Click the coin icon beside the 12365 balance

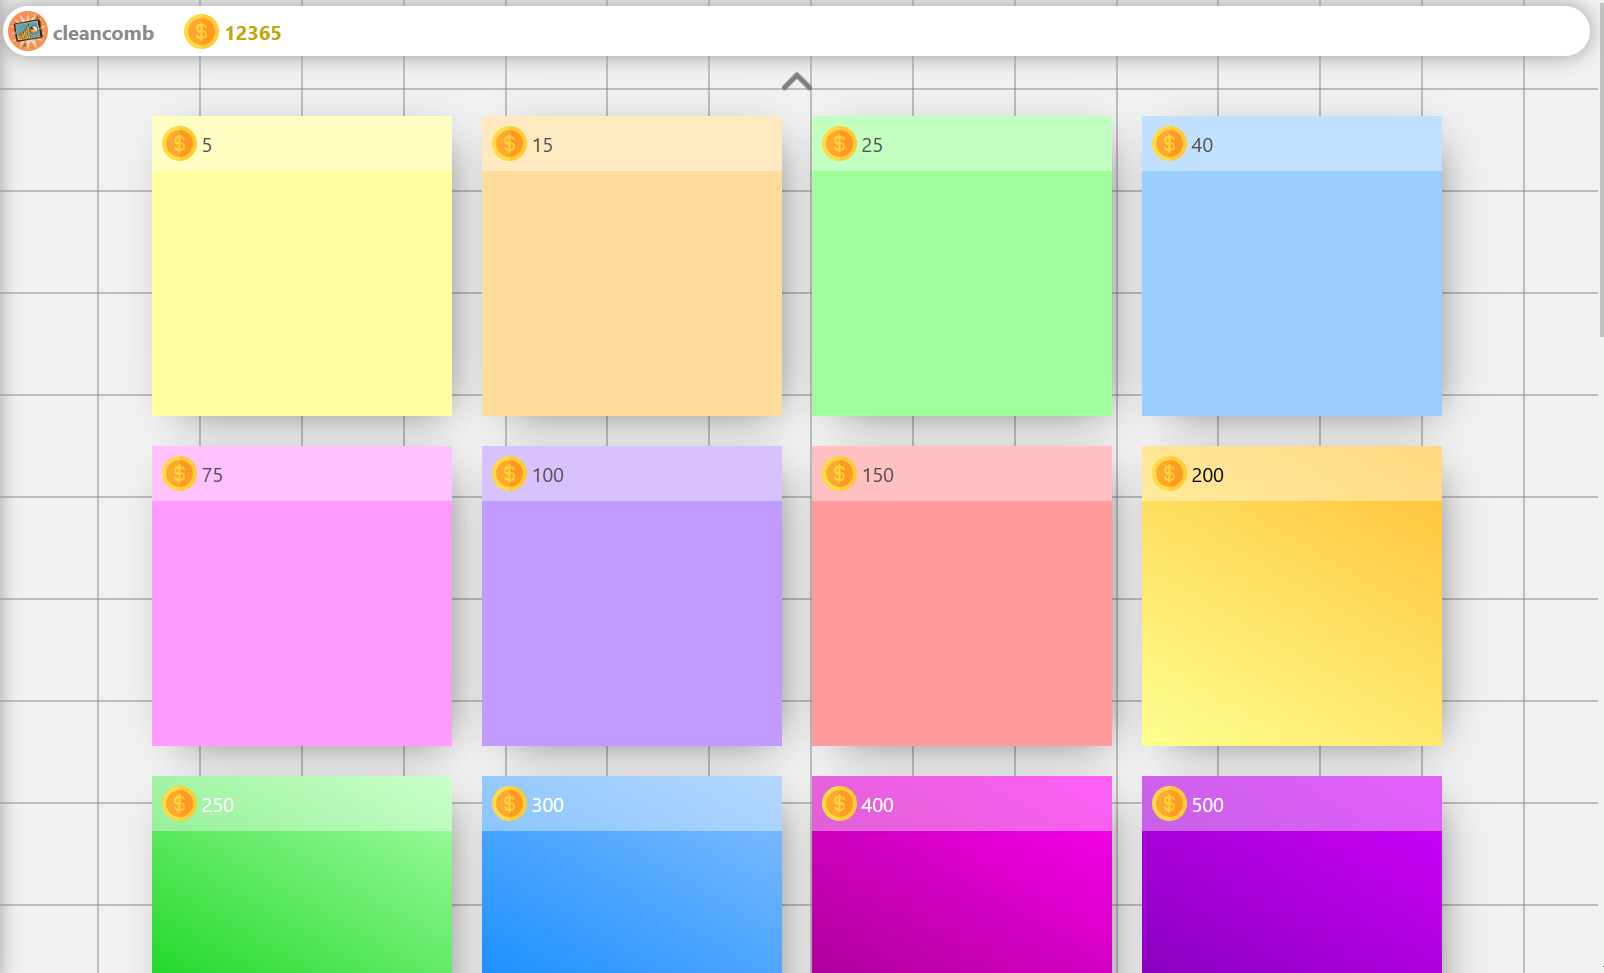point(201,32)
